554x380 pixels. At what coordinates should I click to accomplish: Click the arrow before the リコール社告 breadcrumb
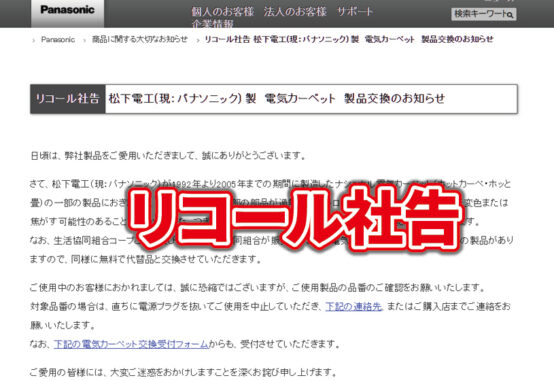tap(198, 40)
